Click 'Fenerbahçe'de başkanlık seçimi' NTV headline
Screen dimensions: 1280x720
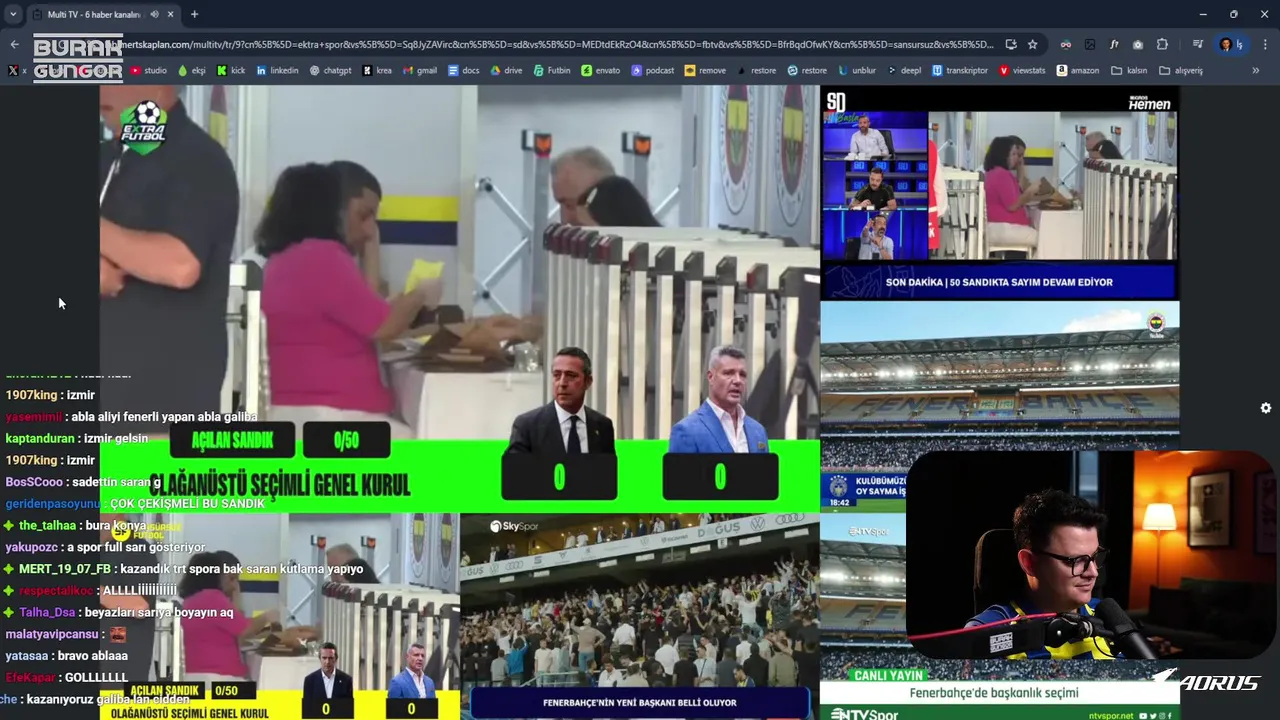point(994,693)
